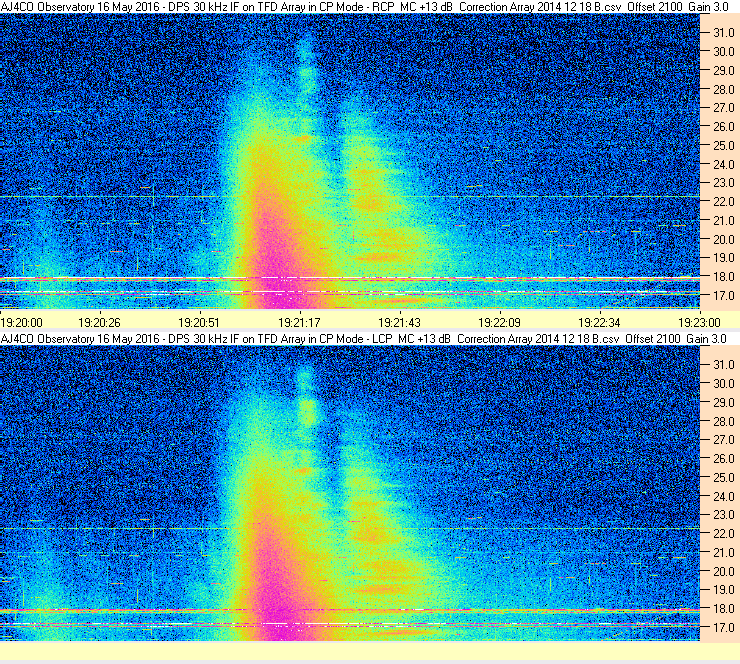This screenshot has height=664, width=740.
Task: Click the 28.0 label on RCP frequency axis
Action: click(x=723, y=90)
